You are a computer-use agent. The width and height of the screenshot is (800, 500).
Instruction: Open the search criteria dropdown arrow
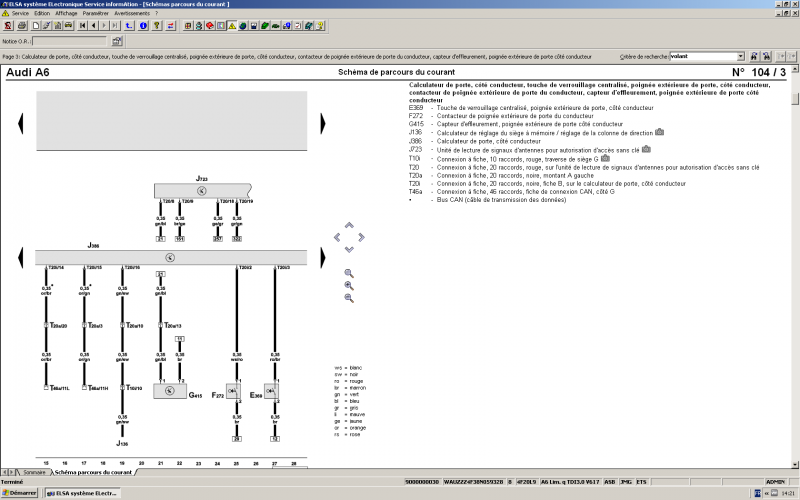[740, 57]
